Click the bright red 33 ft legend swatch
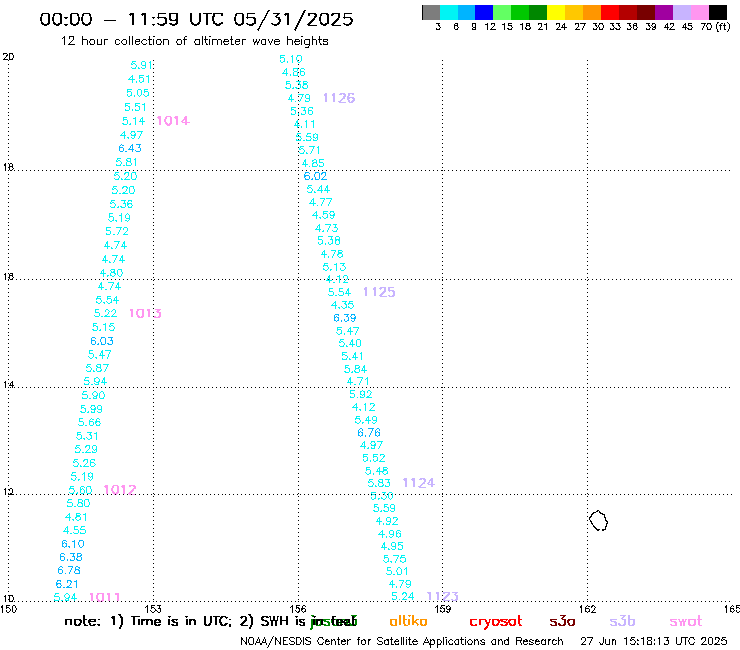740x650 pixels. tap(609, 12)
